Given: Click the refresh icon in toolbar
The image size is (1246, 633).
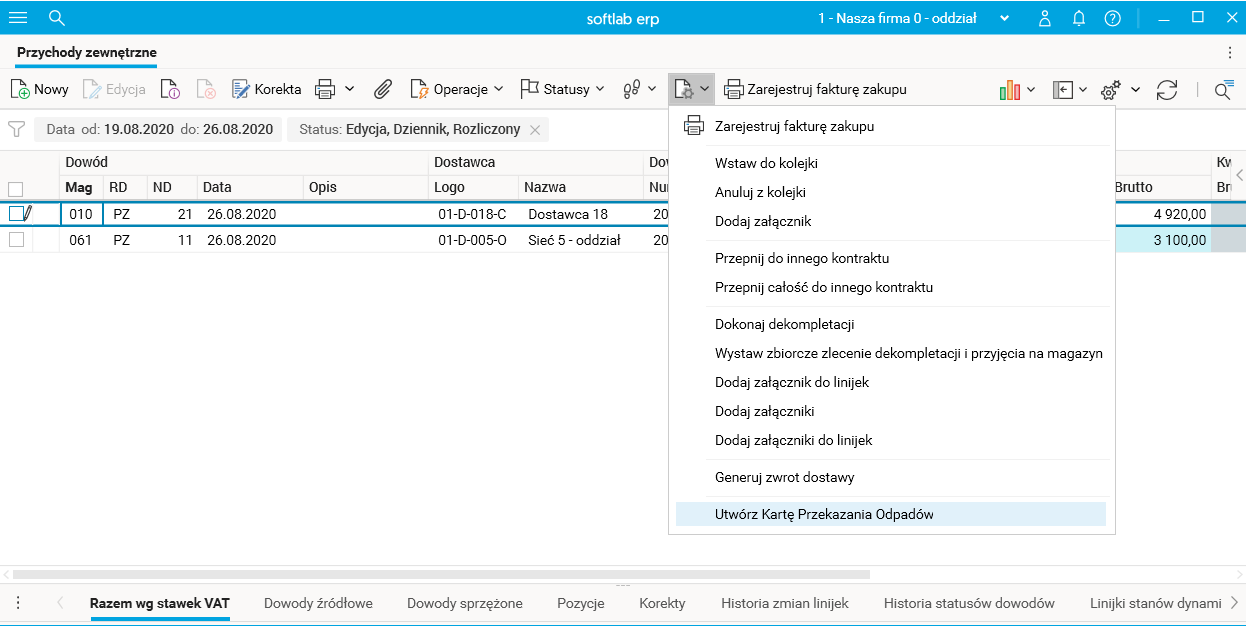Looking at the screenshot, I should [x=1167, y=90].
